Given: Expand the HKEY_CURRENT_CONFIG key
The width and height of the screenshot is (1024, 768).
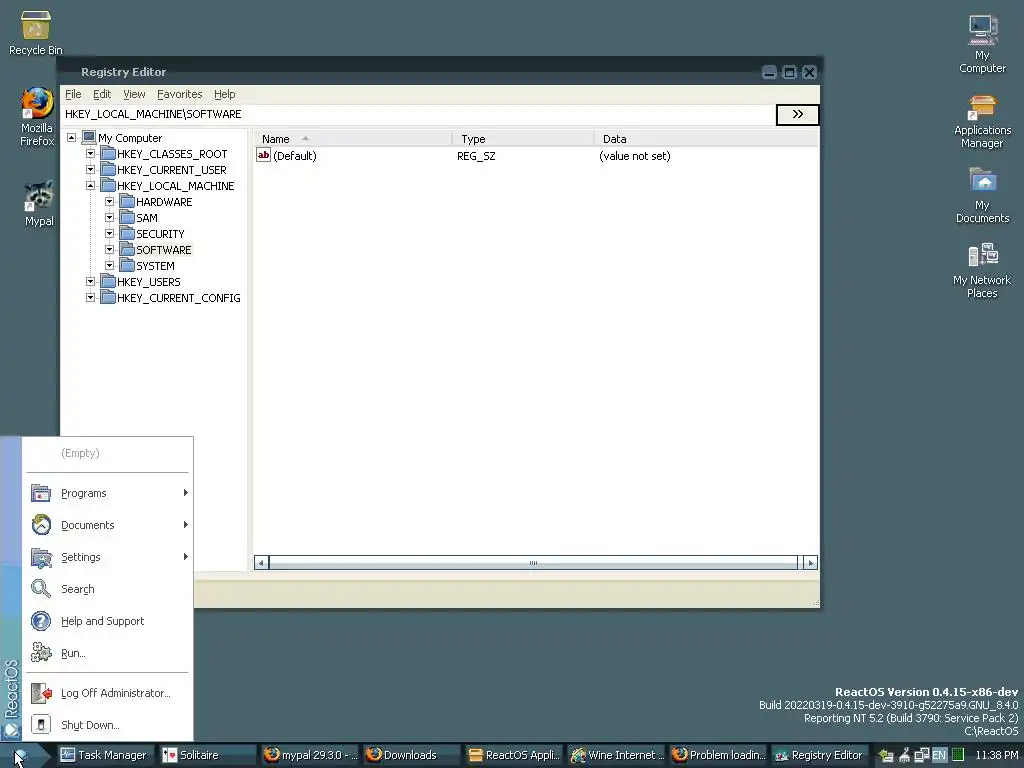Looking at the screenshot, I should [x=91, y=298].
